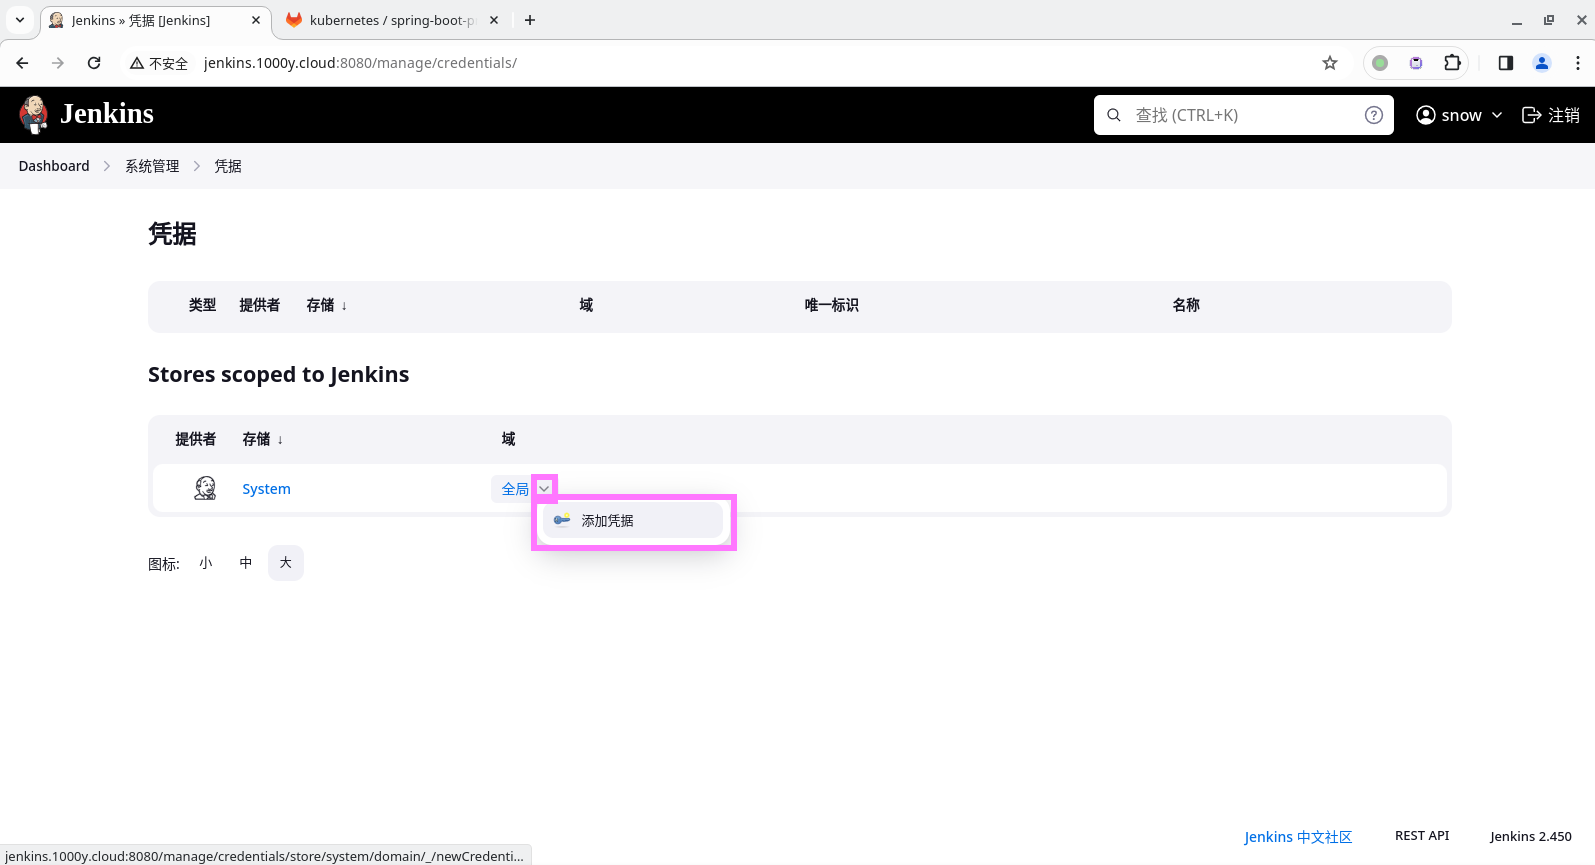Click the 唯一标识 column header
Viewport: 1595px width, 865px height.
pyautogui.click(x=832, y=305)
